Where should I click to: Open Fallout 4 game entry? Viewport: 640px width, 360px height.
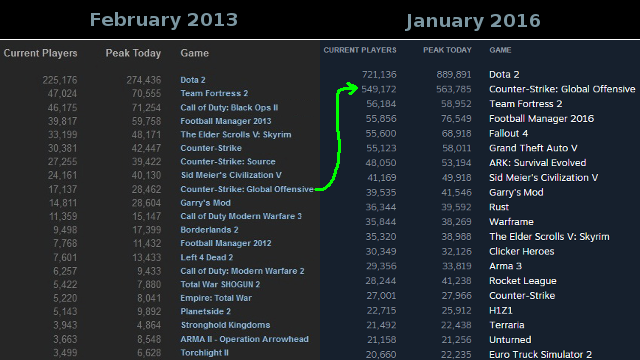(x=508, y=133)
